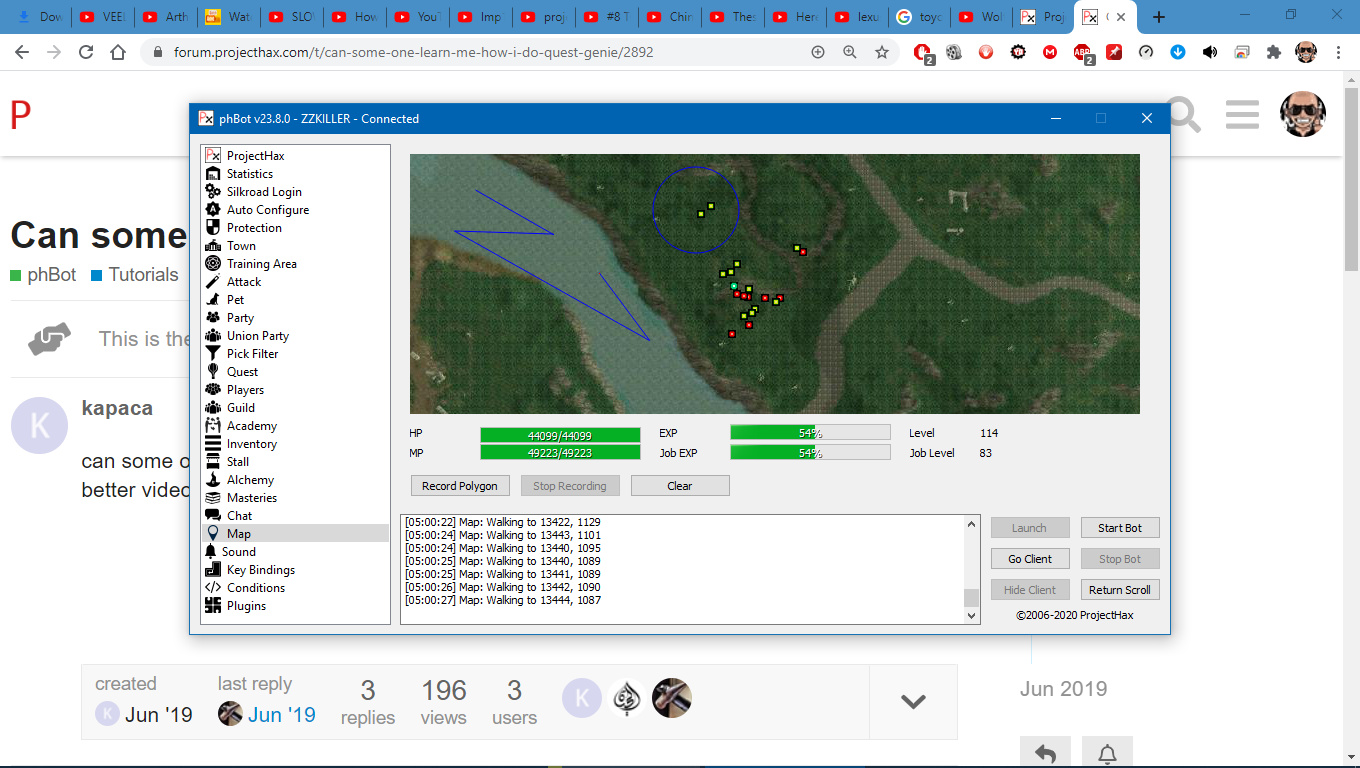The image size is (1360, 768).
Task: Select the Key Bindings icon
Action: tap(212, 570)
